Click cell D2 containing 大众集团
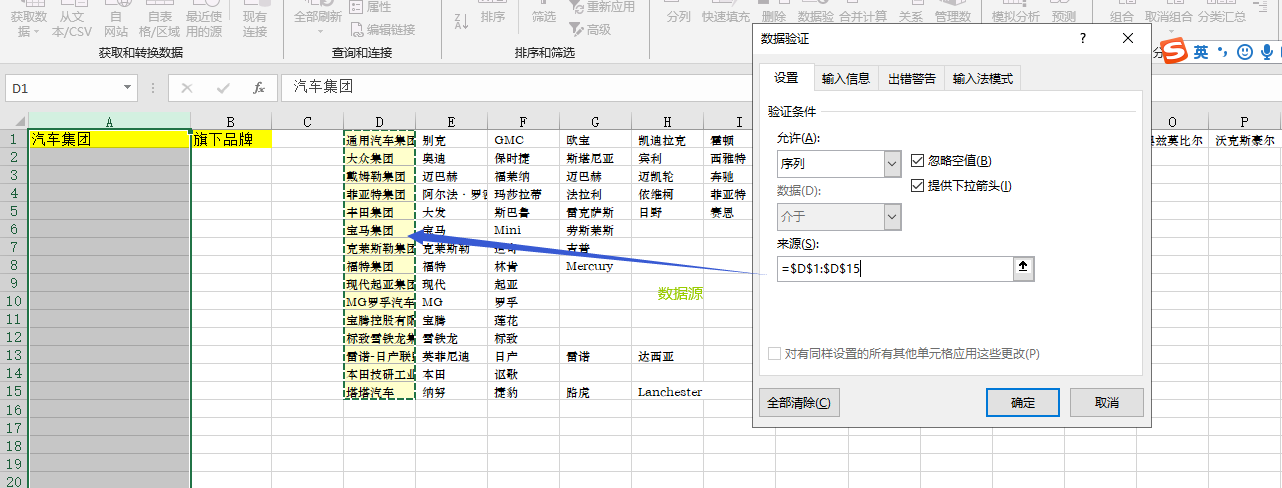 (x=380, y=158)
